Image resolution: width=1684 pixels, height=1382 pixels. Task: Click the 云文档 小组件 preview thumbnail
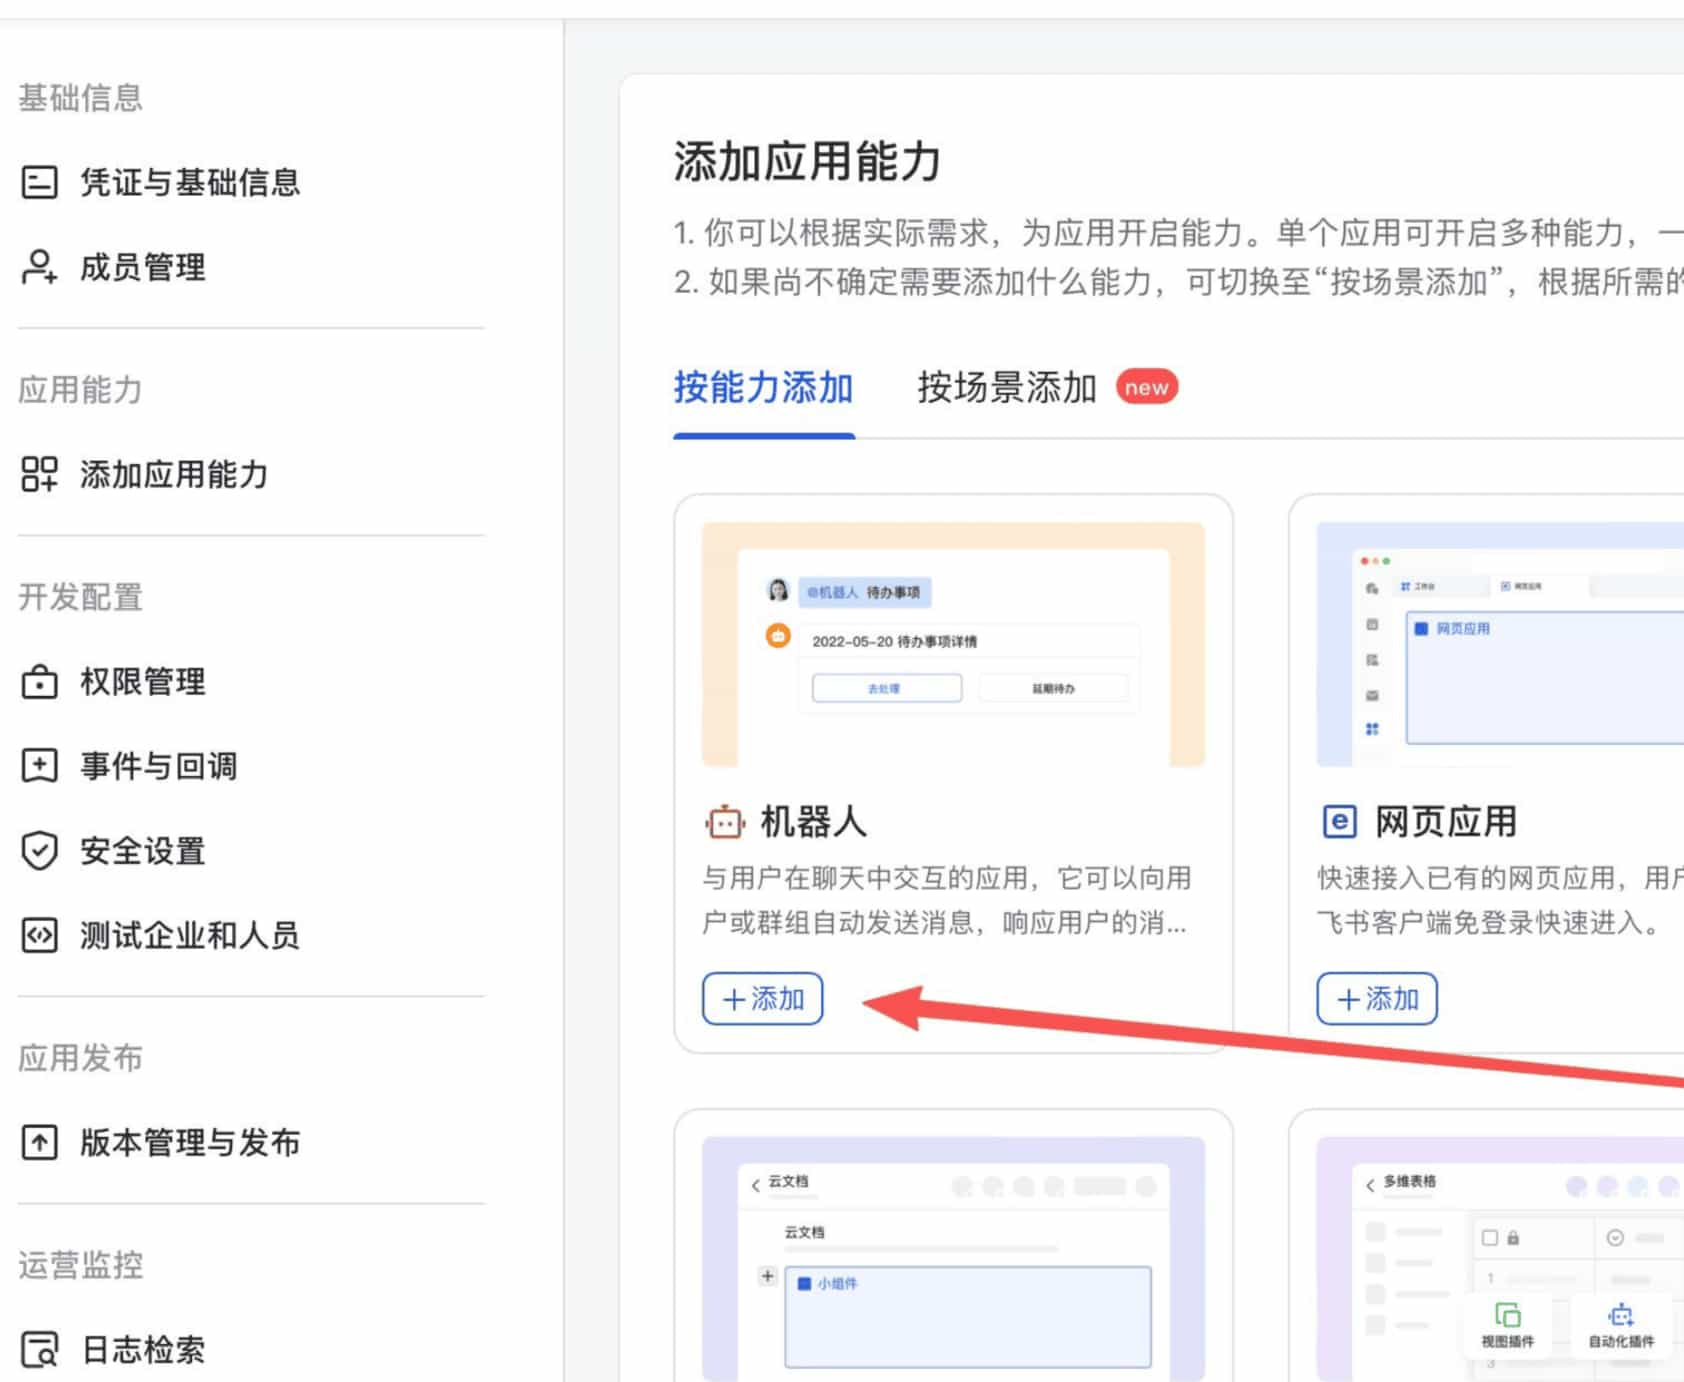(953, 1258)
